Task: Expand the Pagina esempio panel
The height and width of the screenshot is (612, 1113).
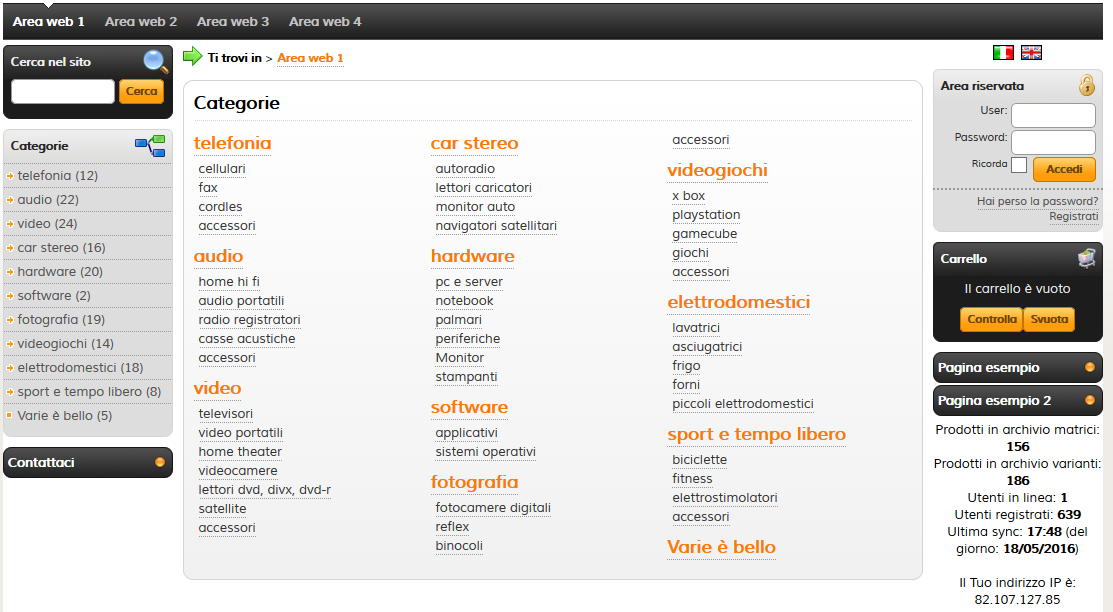Action: coord(1090,367)
